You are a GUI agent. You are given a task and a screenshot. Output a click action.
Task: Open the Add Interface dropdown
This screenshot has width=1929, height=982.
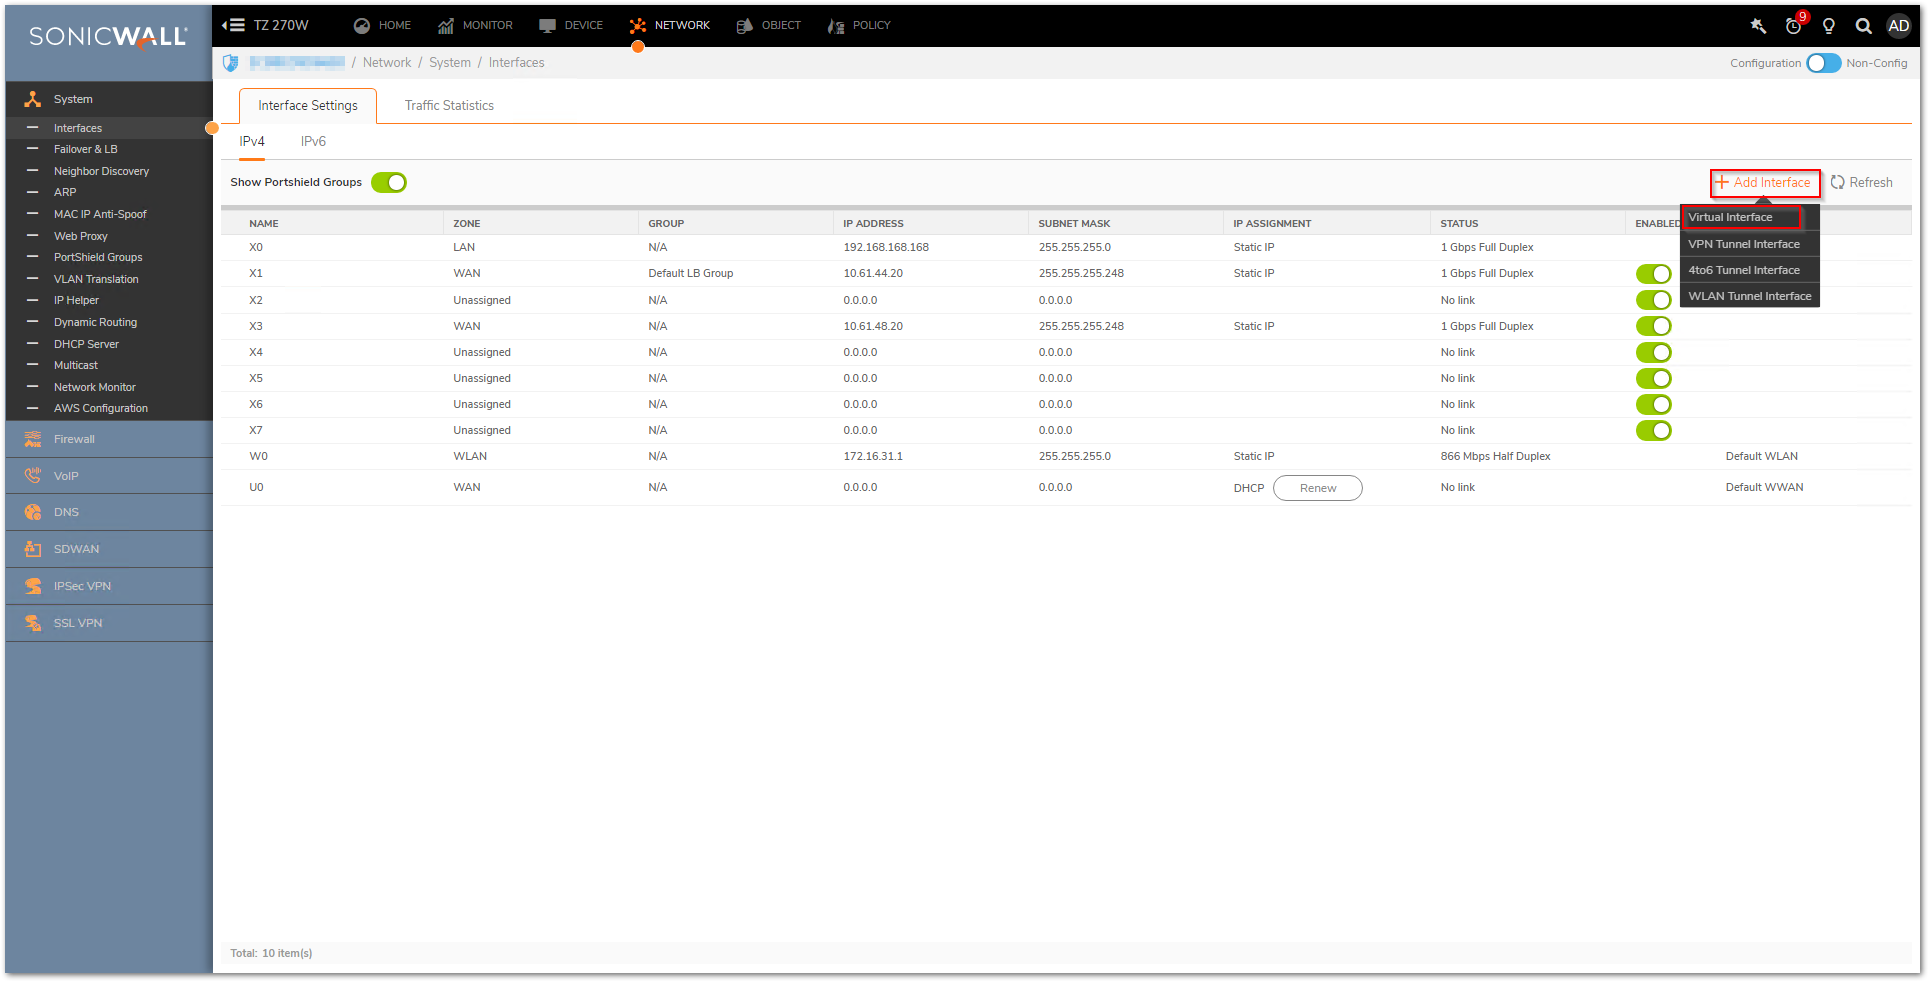coord(1764,182)
